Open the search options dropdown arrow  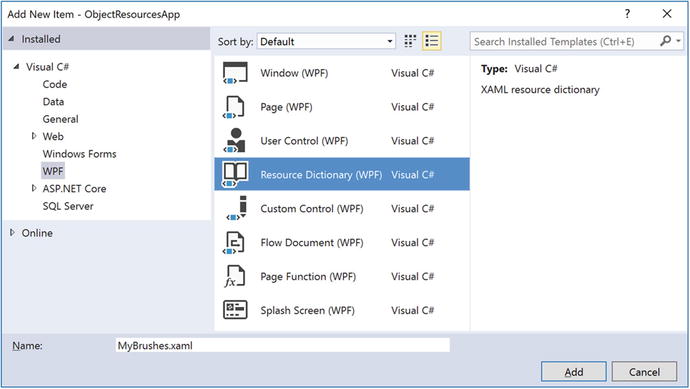(678, 41)
